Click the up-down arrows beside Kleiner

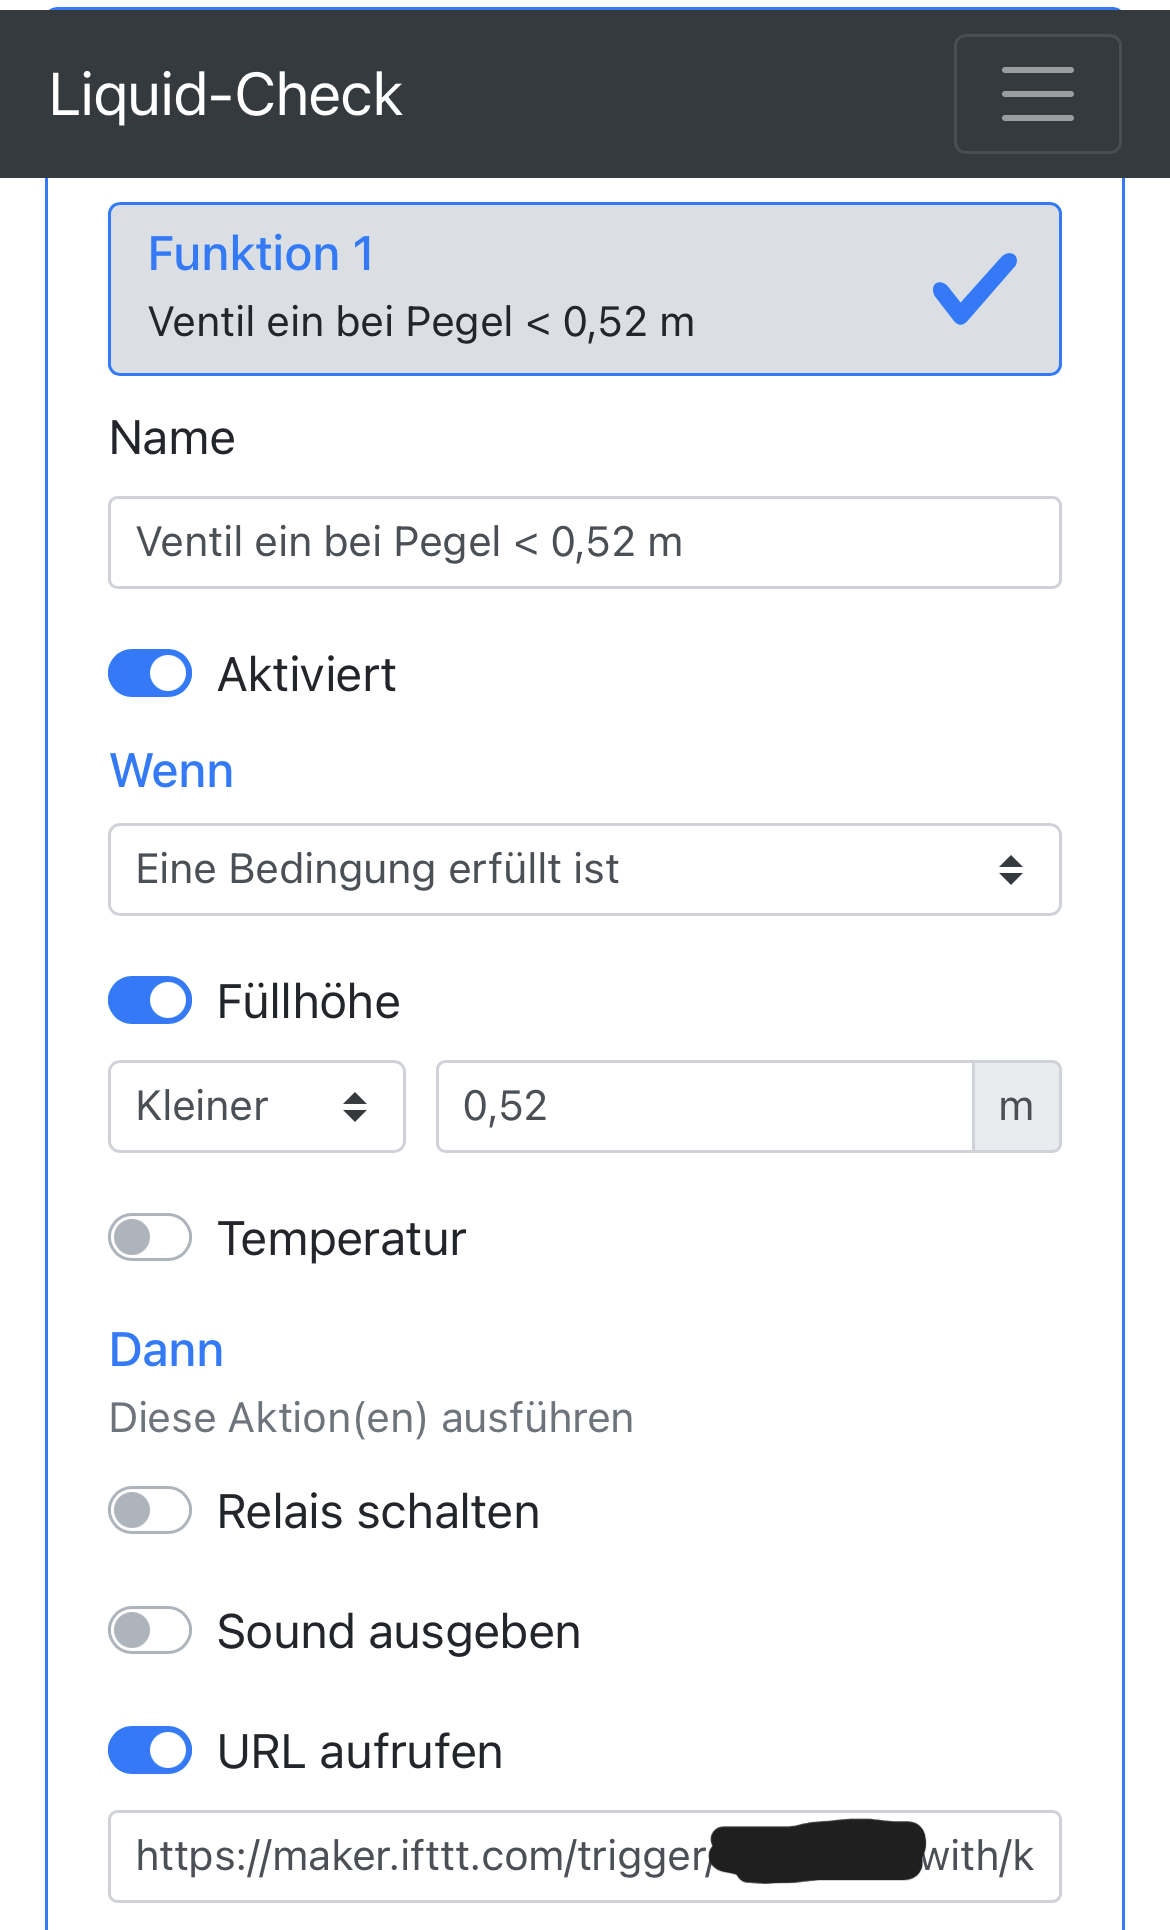tap(355, 1106)
